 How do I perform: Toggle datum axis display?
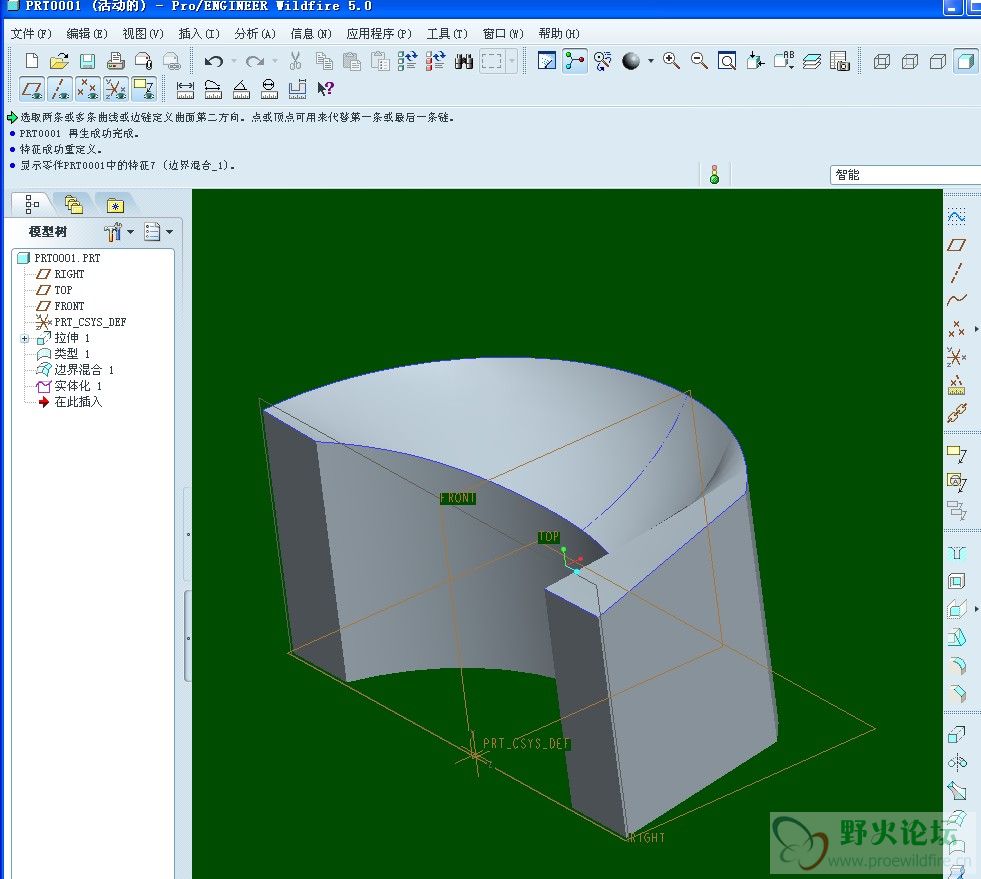pyautogui.click(x=60, y=89)
